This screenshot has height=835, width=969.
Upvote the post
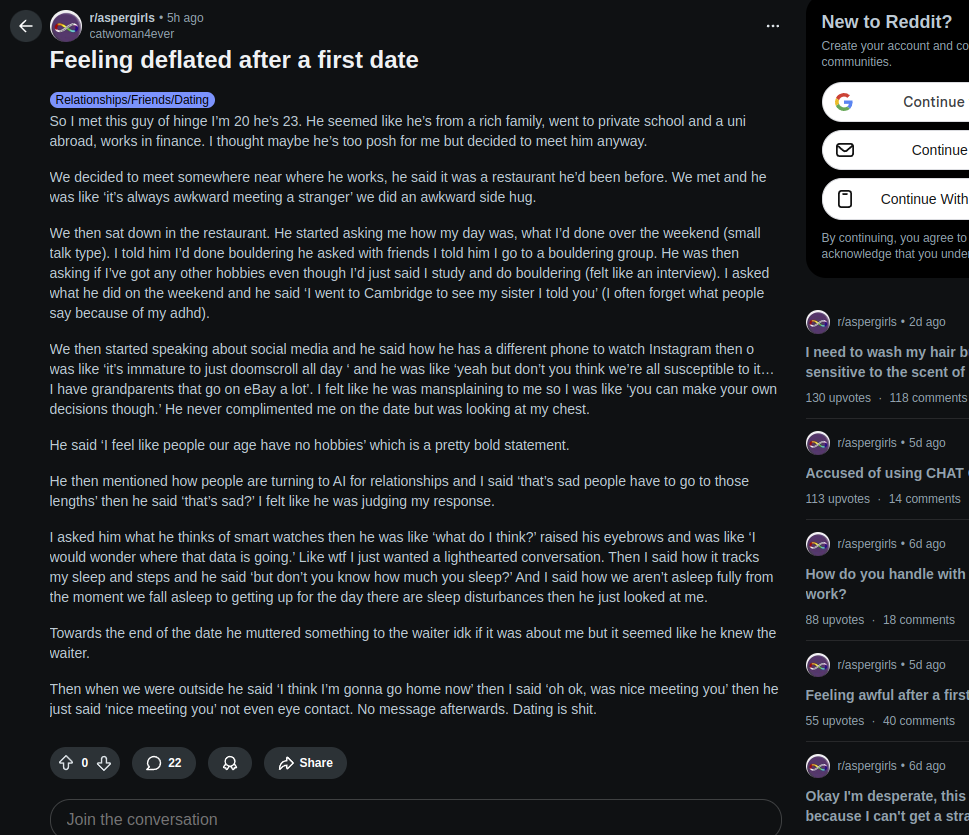click(66, 763)
